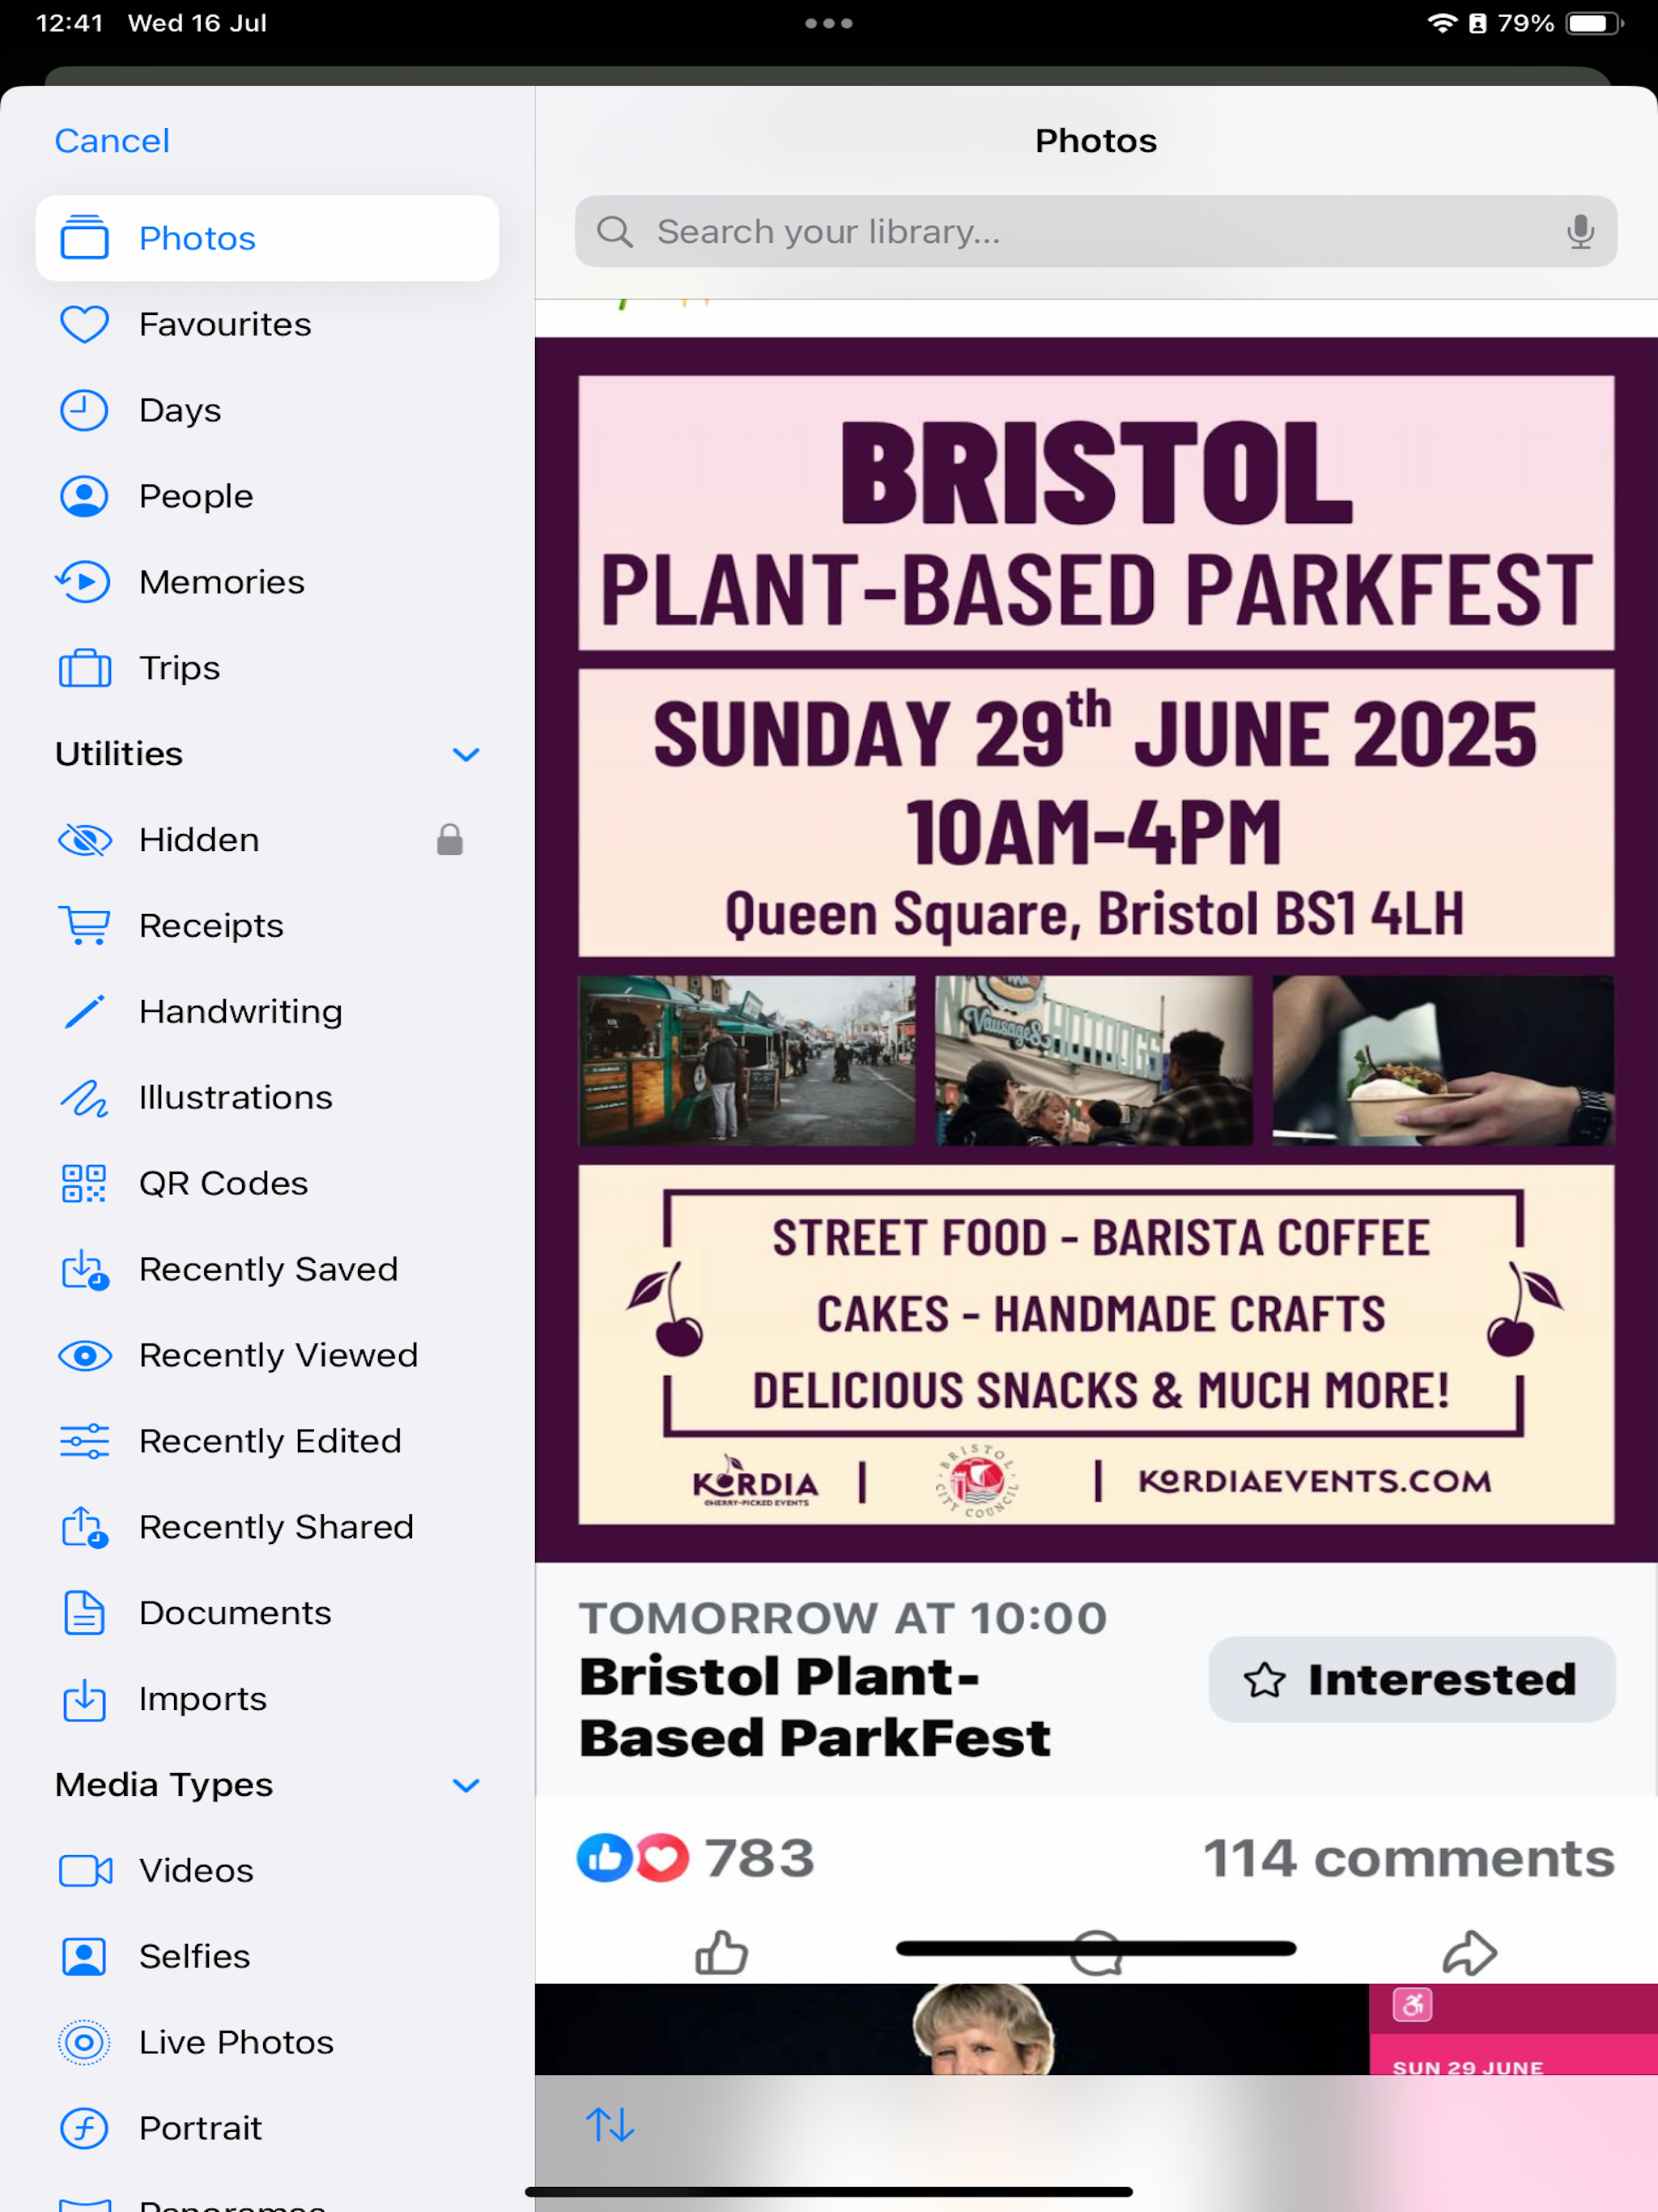Cancel the photo picker
The image size is (1658, 2212).
pos(112,141)
